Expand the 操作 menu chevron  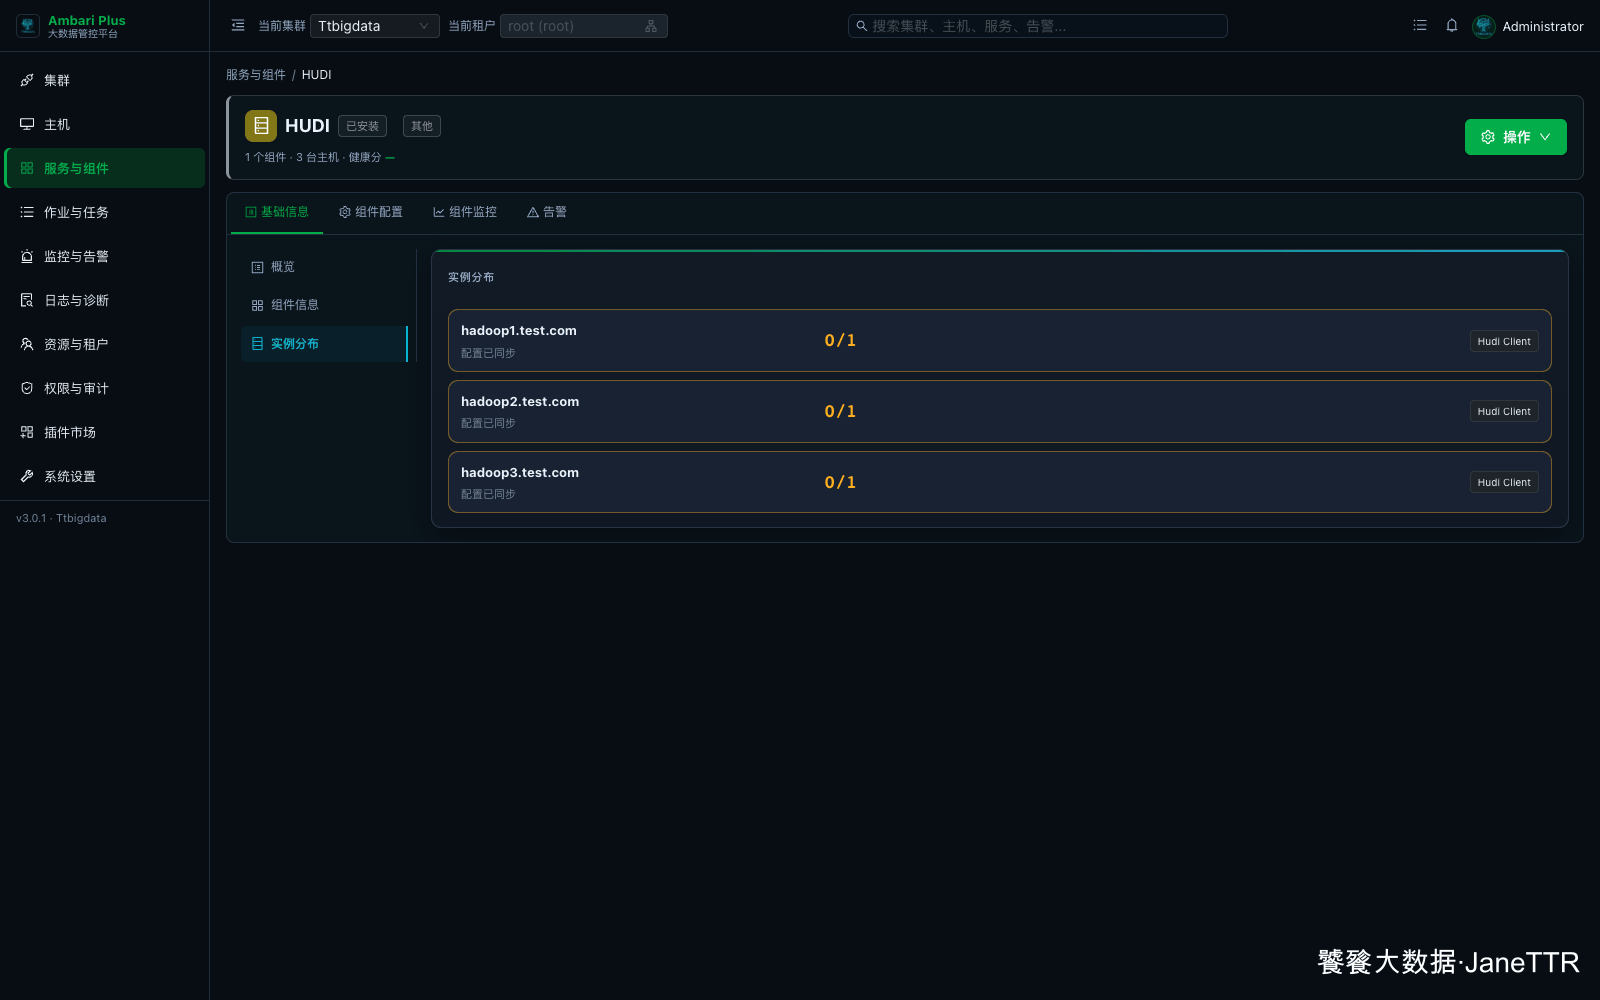coord(1545,137)
